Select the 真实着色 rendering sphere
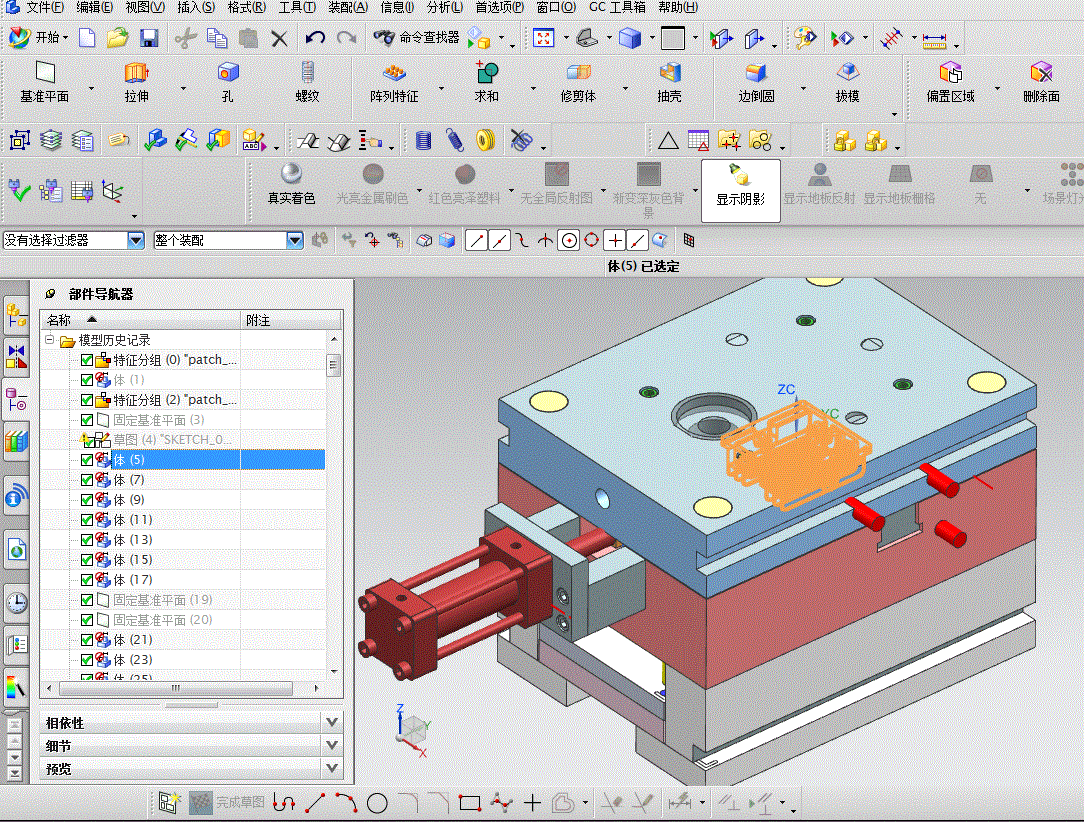This screenshot has height=822, width=1084. coord(291,174)
